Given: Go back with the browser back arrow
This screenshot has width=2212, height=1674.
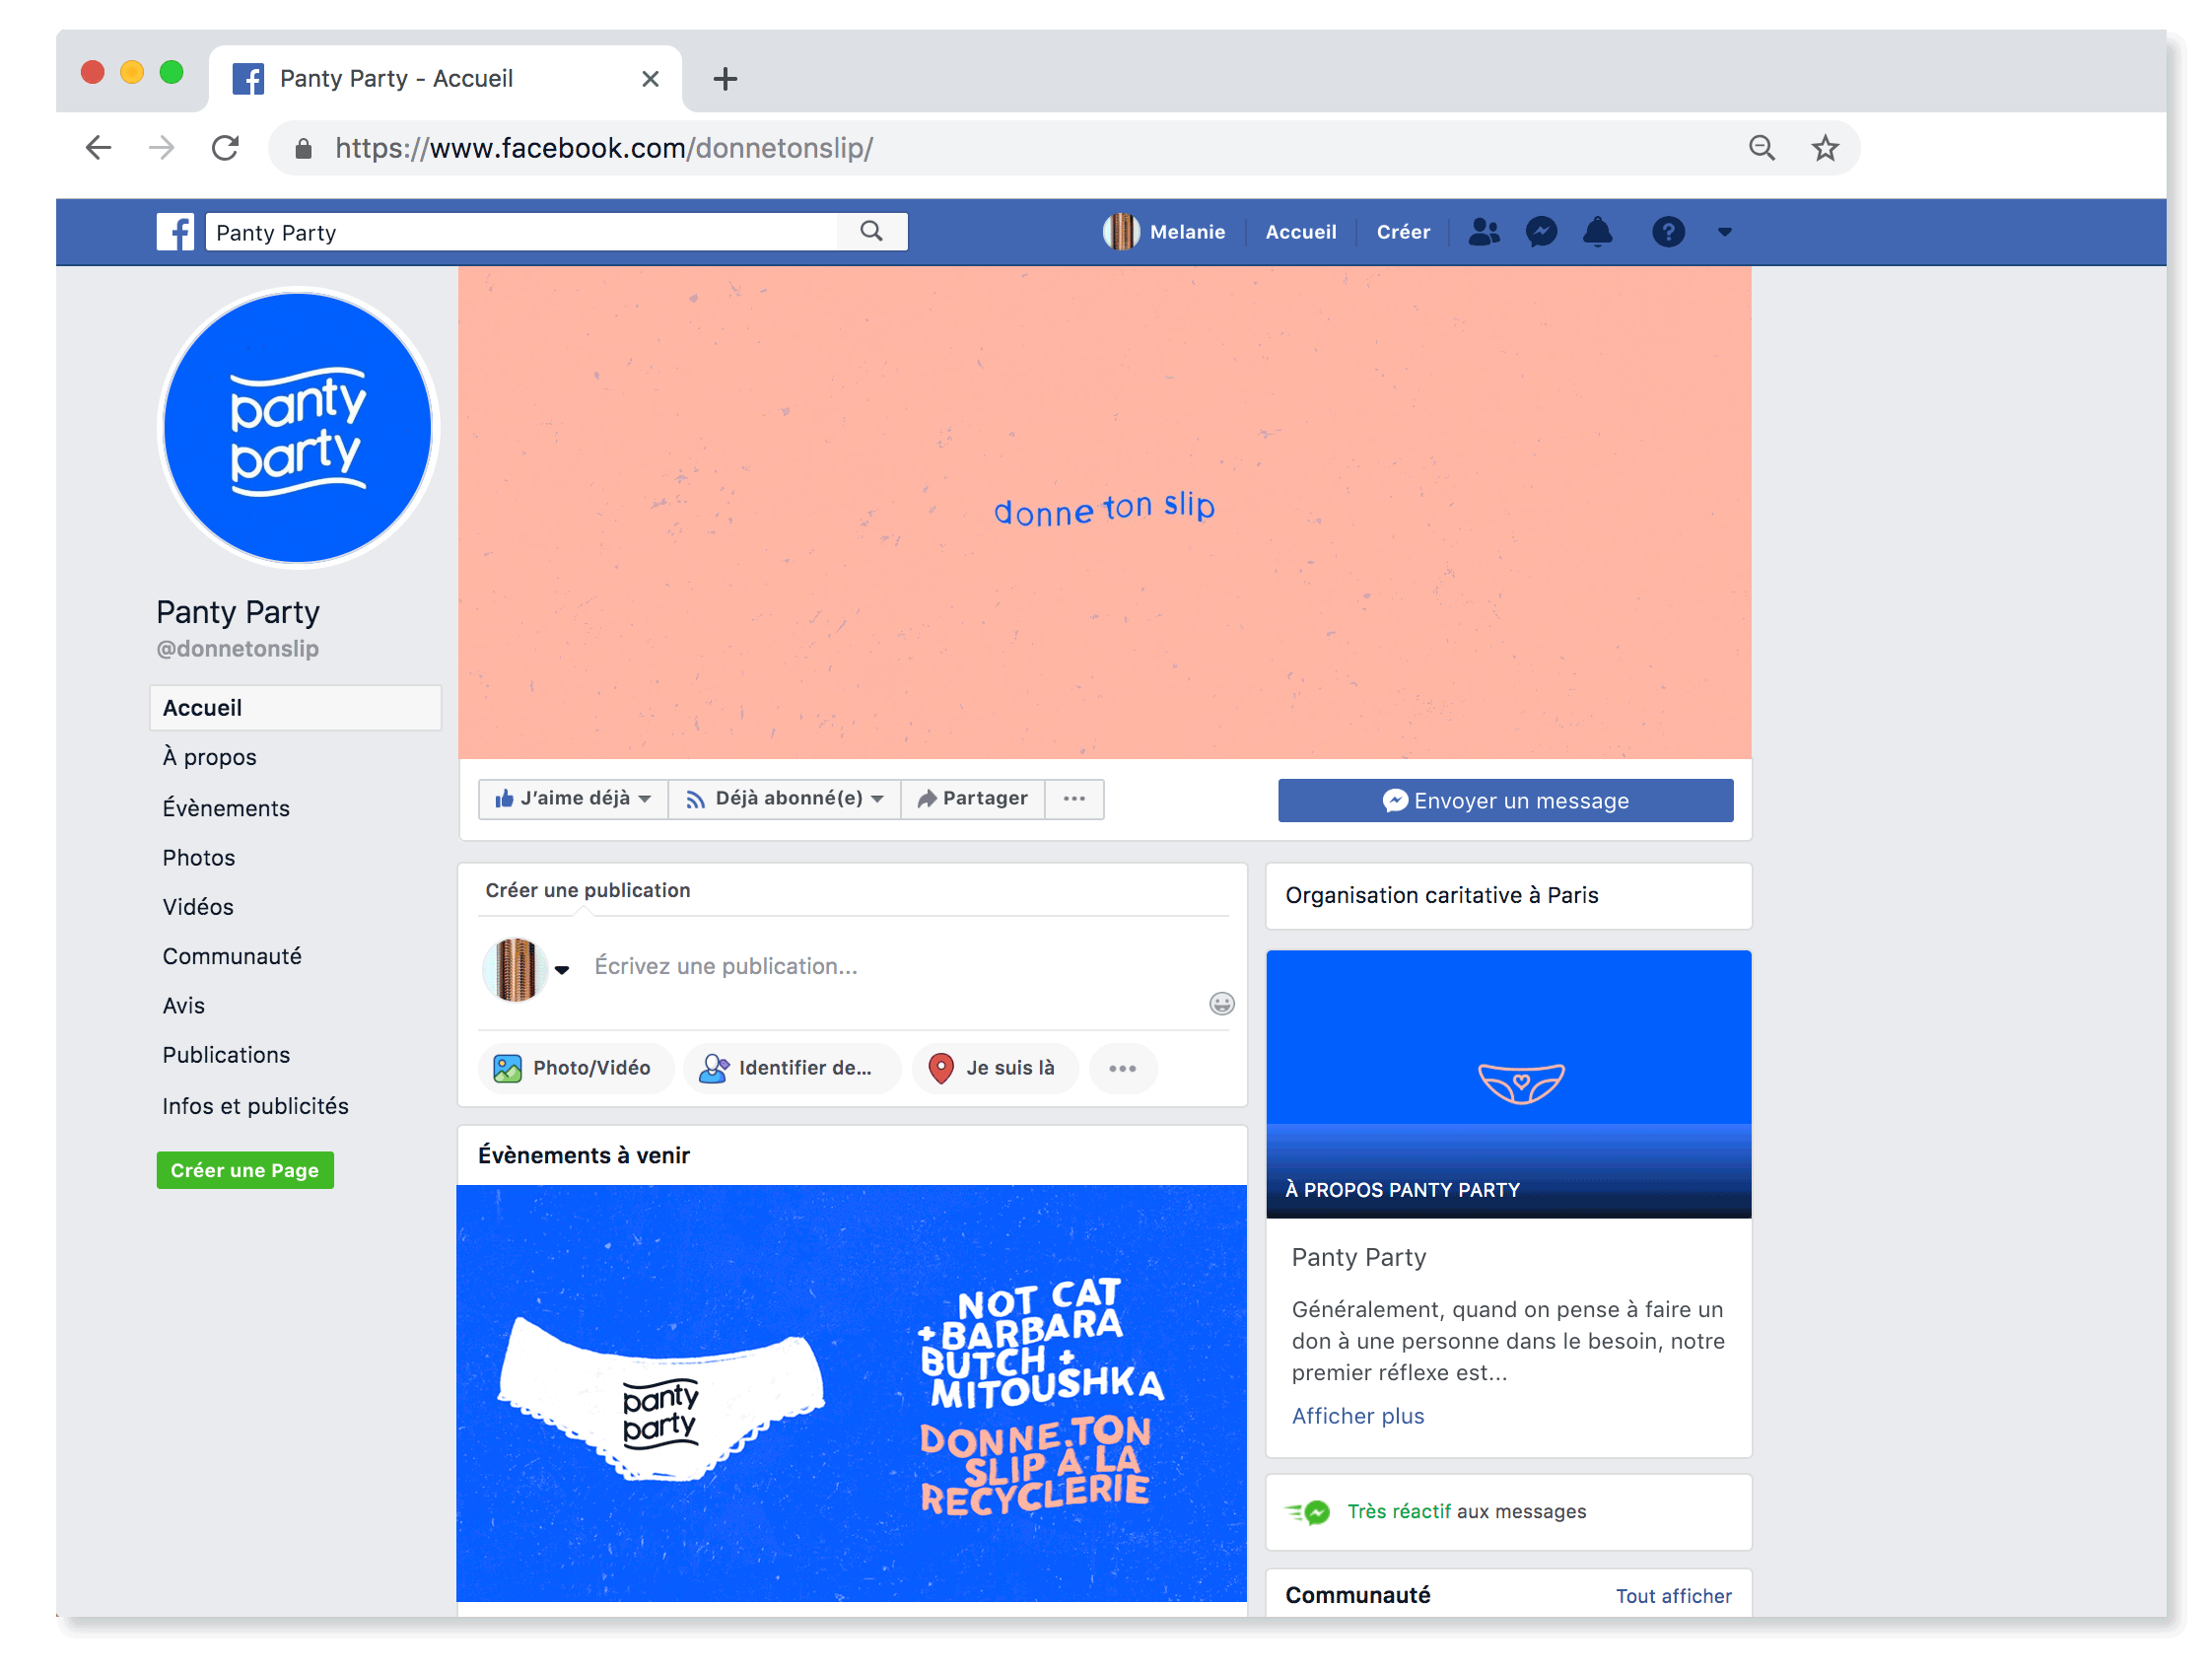Looking at the screenshot, I should tap(98, 148).
